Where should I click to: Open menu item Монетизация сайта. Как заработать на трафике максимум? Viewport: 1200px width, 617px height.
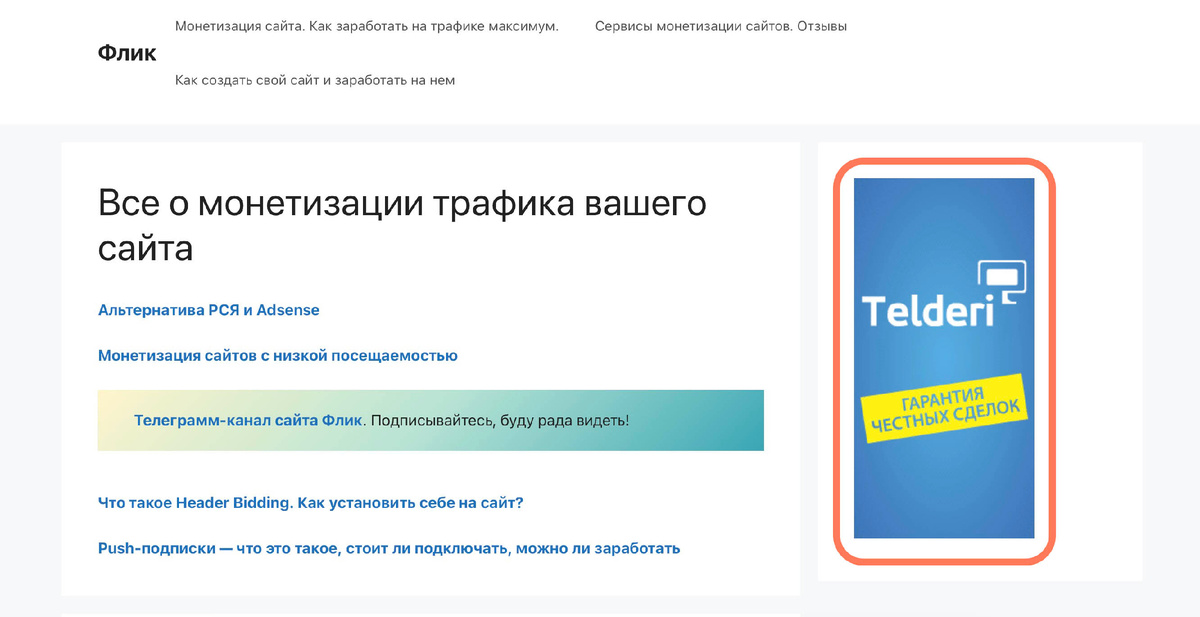[x=367, y=26]
